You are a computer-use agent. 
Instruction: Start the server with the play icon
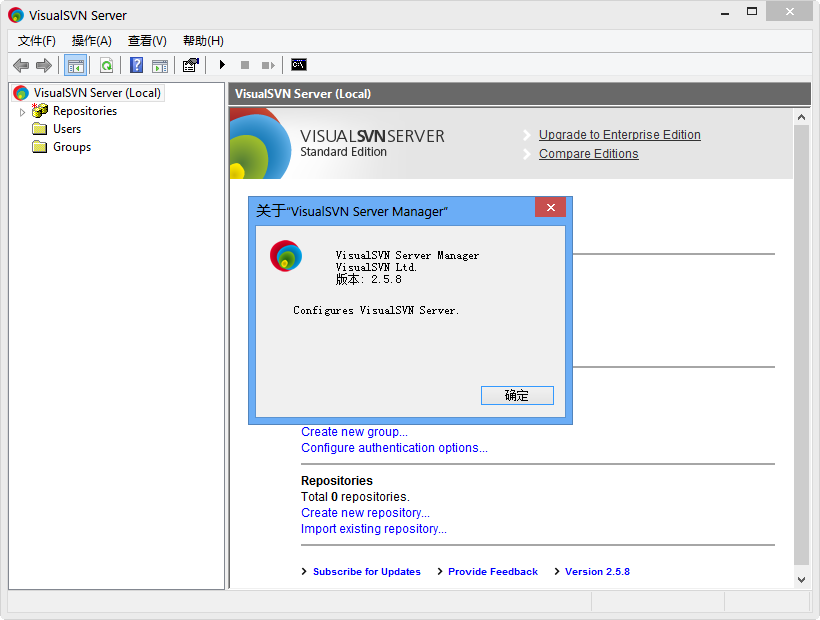222,65
